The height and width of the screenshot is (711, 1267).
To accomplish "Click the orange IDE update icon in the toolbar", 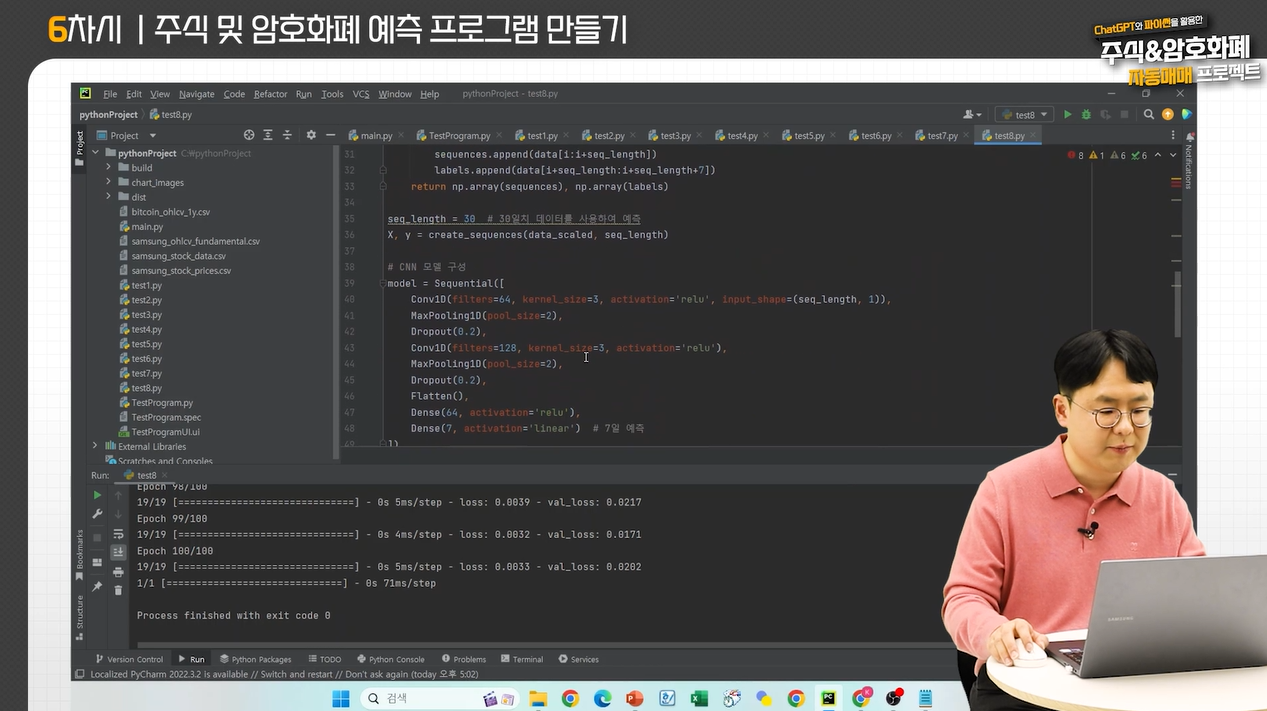I will click(x=1168, y=115).
